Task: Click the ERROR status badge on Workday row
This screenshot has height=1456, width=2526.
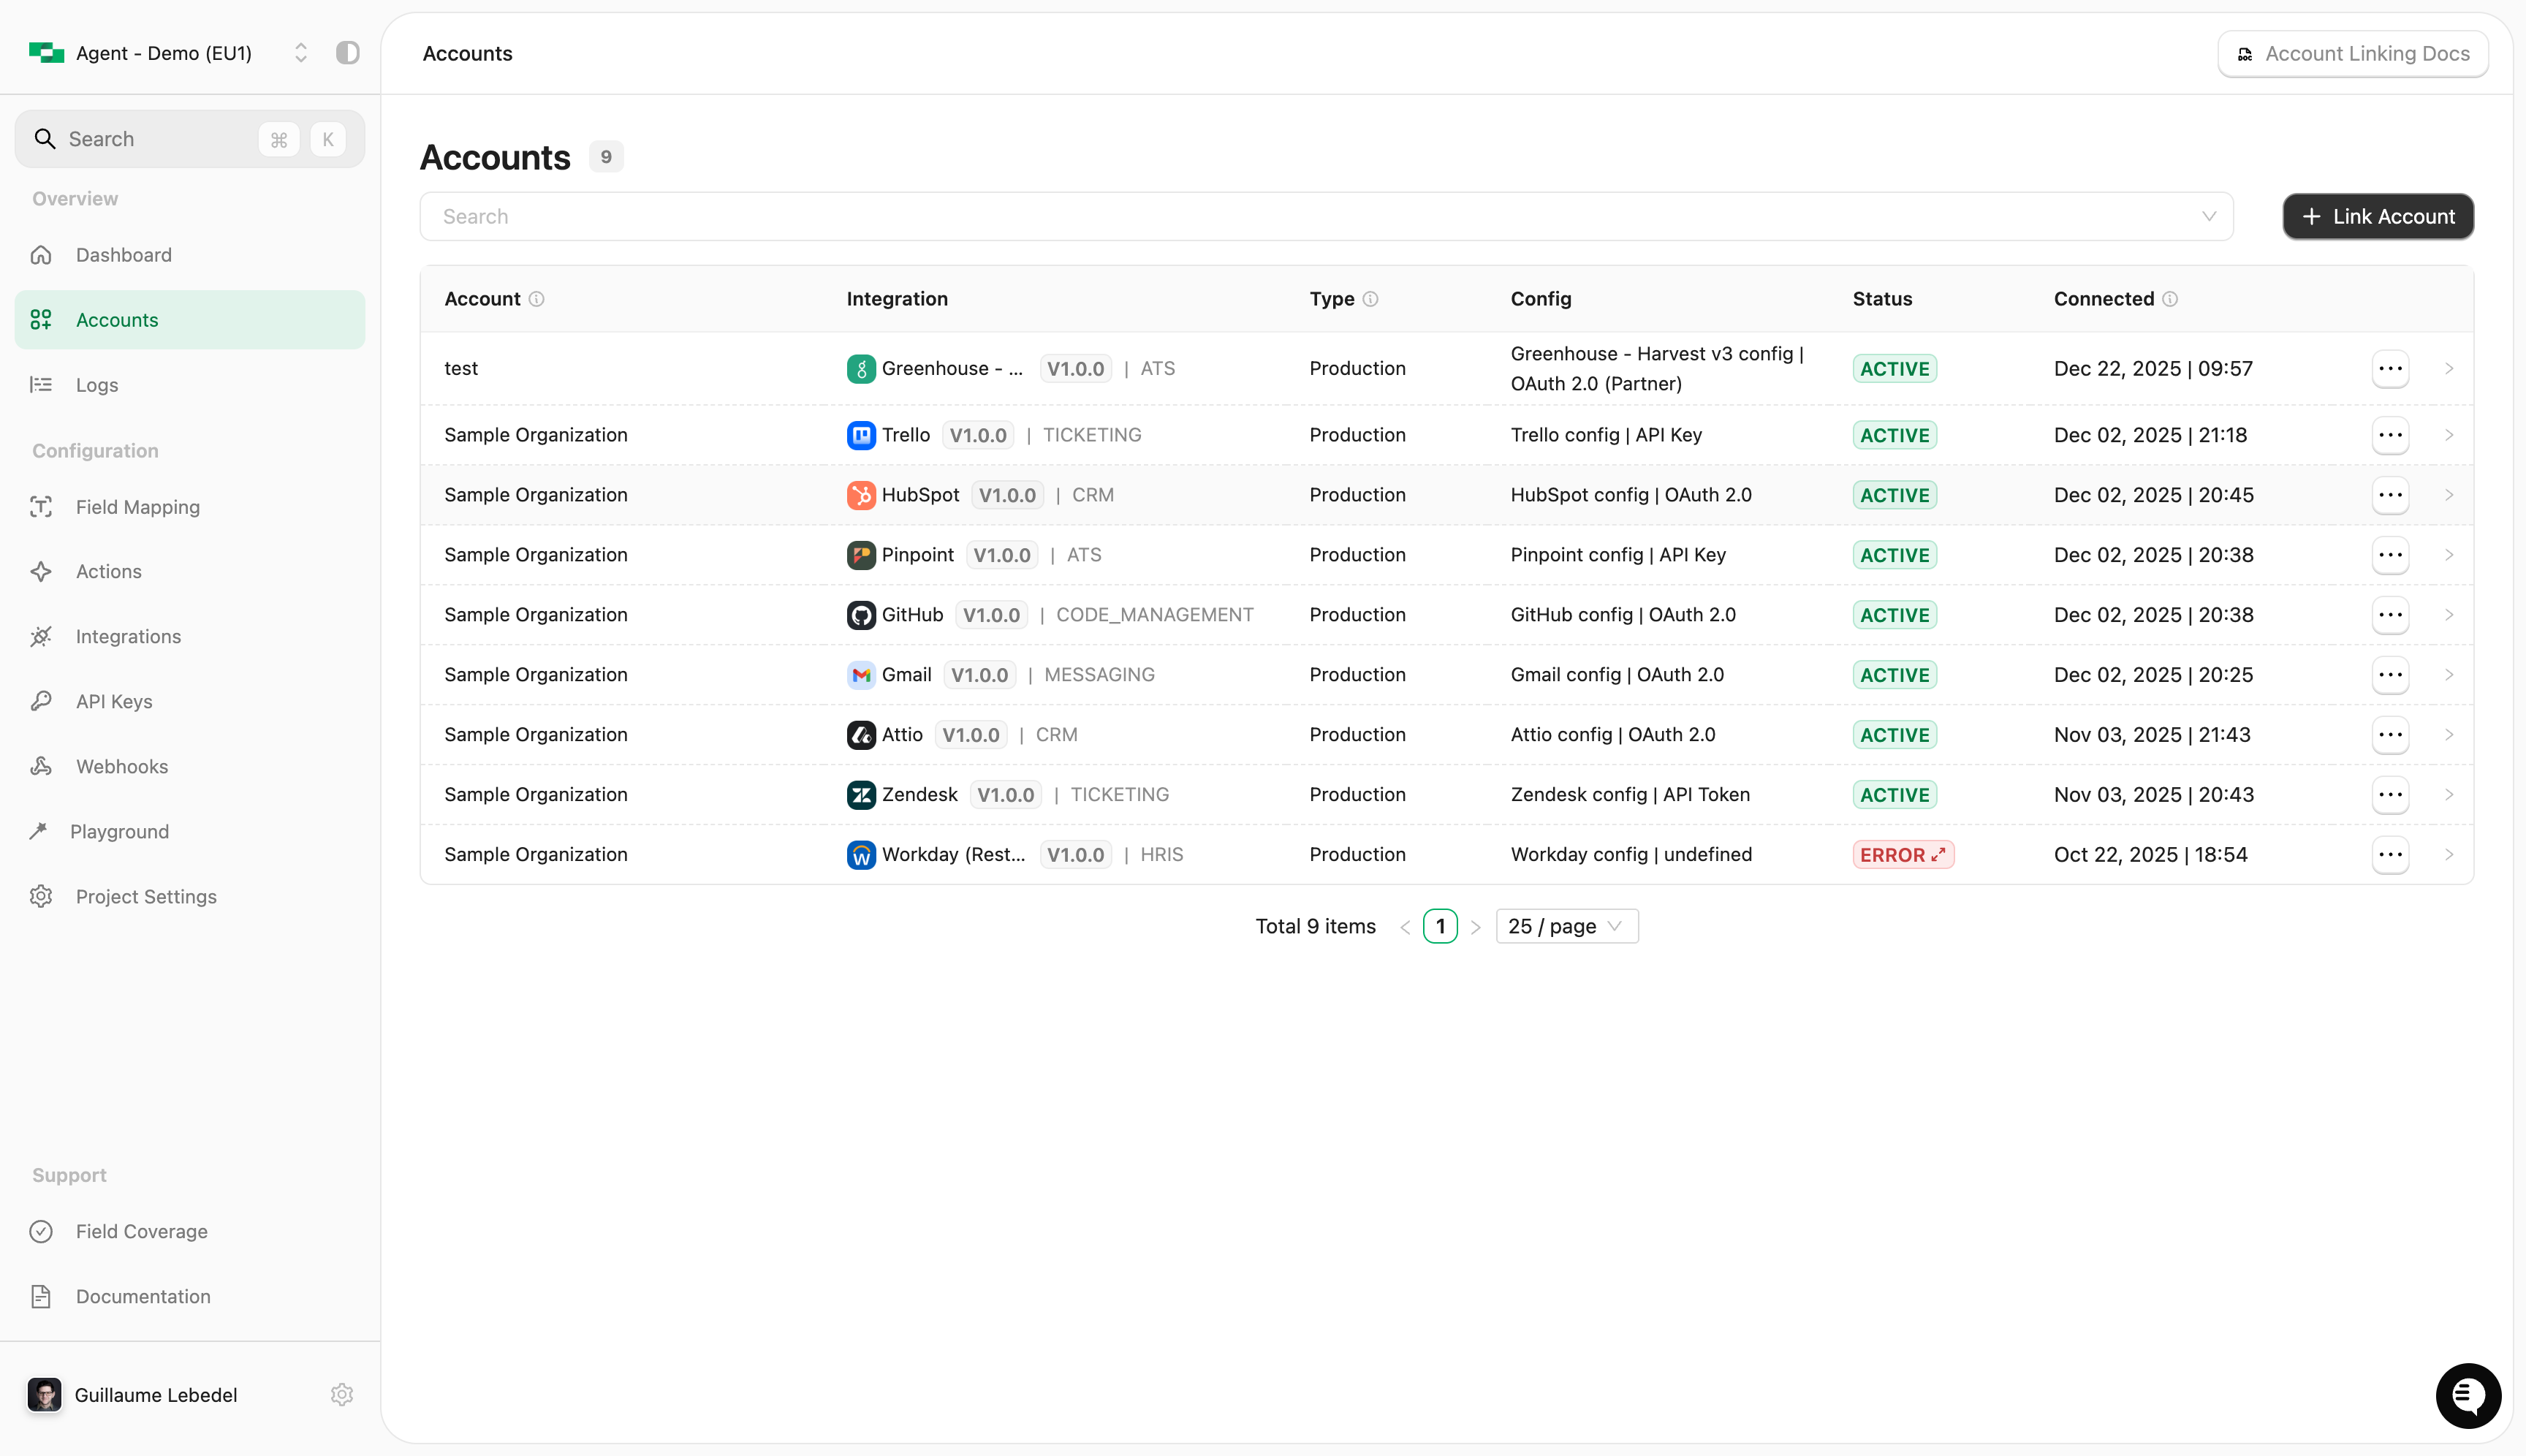Action: point(1903,854)
